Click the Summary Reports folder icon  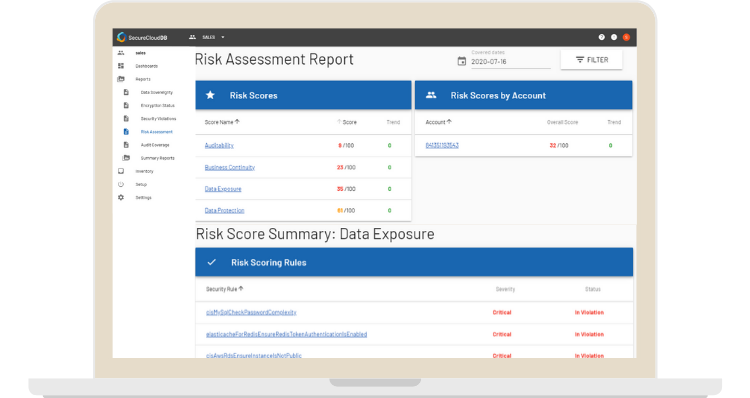[x=126, y=158]
